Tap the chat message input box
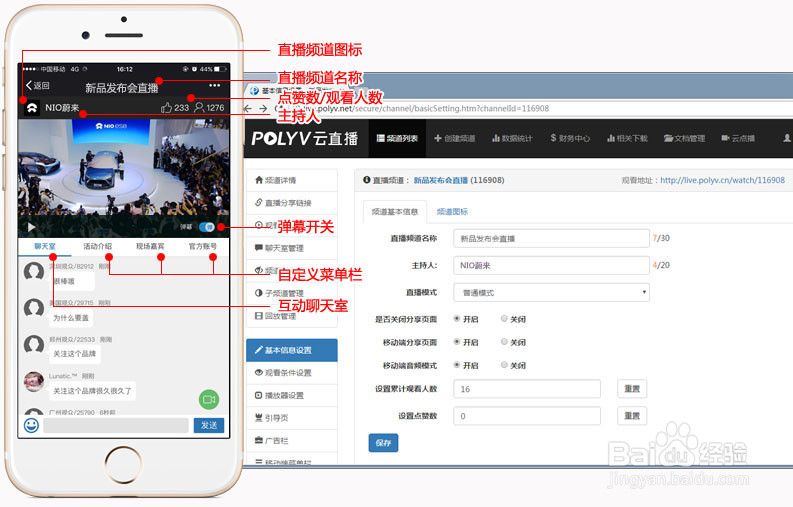The height and width of the screenshot is (507, 793). click(x=116, y=425)
